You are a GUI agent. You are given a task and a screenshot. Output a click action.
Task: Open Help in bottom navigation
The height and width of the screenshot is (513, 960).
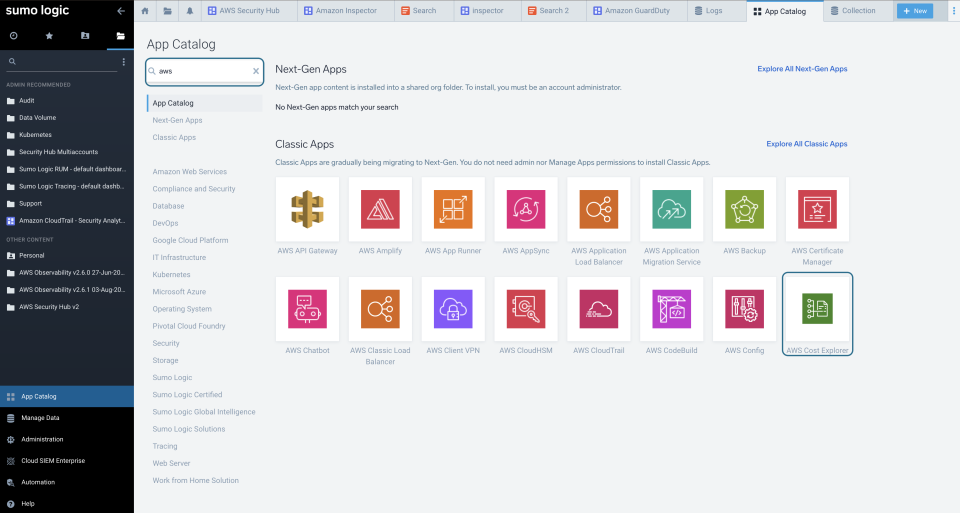click(x=67, y=503)
